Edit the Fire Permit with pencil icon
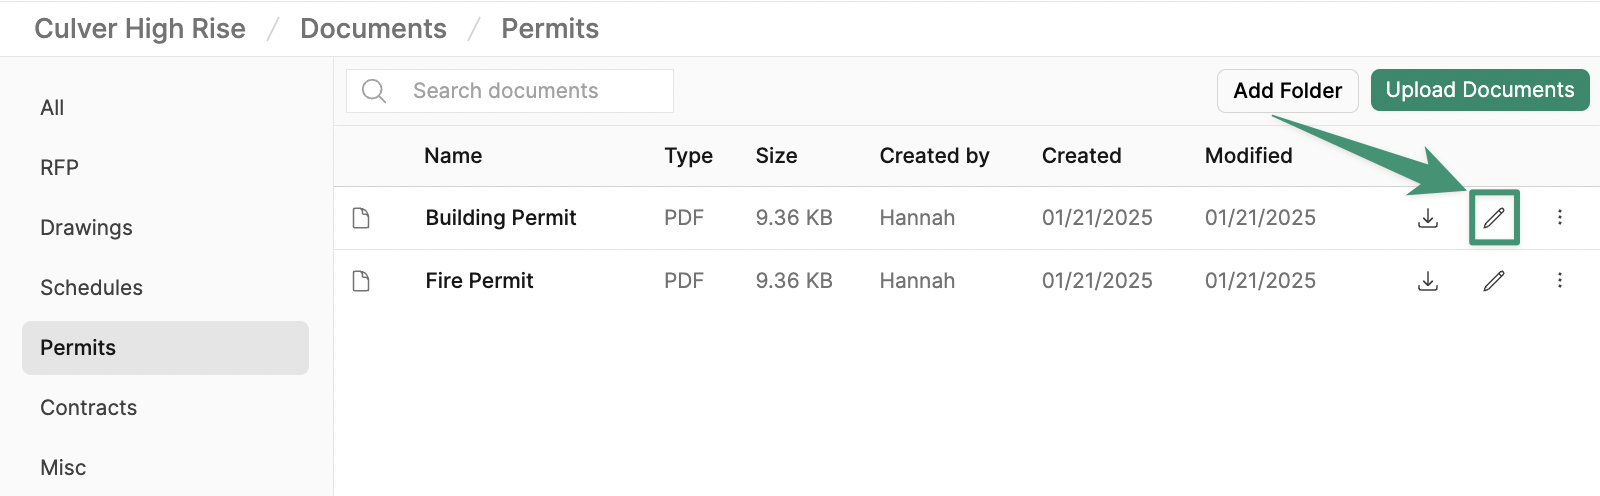The width and height of the screenshot is (1600, 496). point(1494,281)
